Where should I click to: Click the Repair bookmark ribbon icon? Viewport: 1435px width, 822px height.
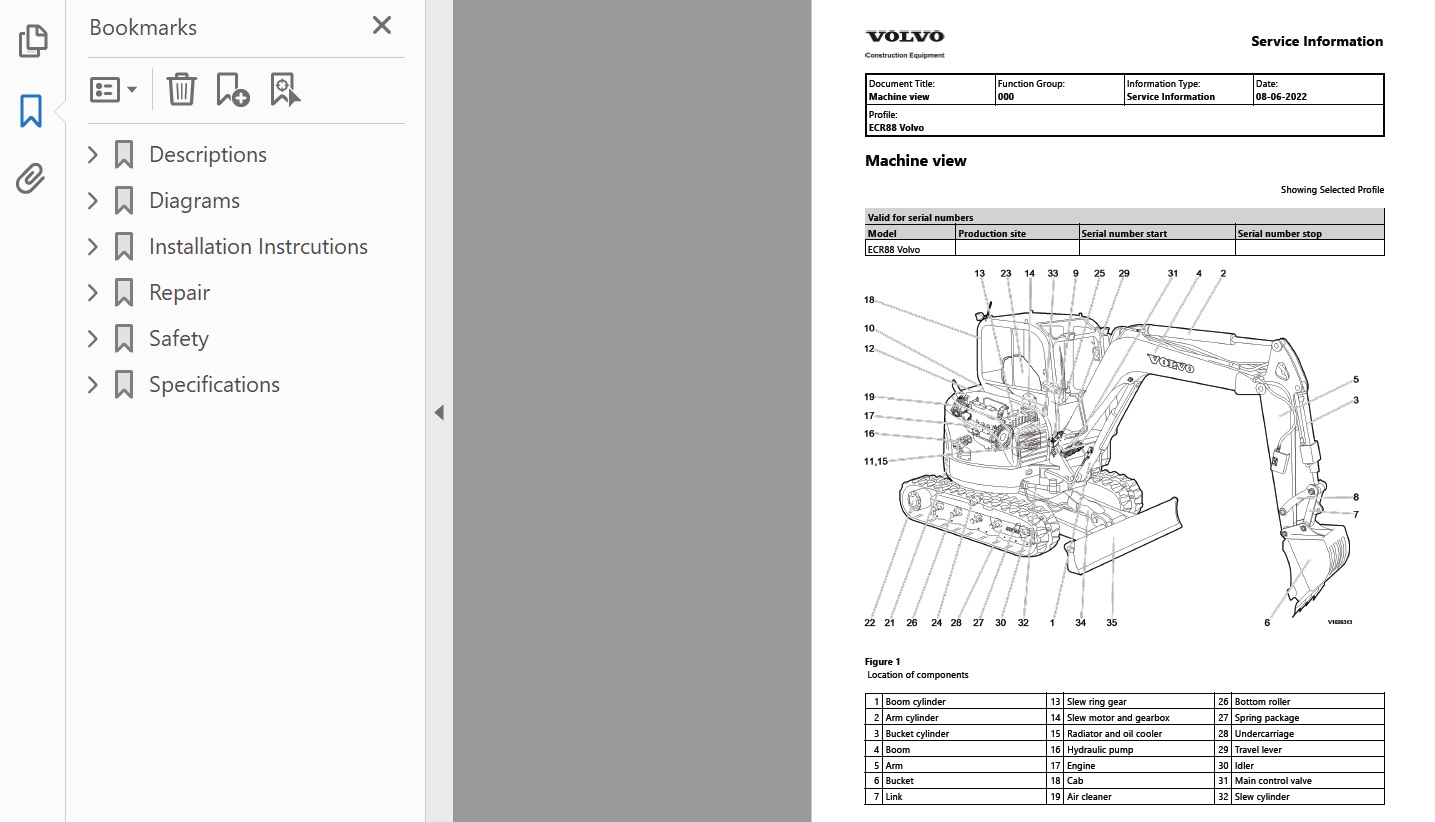124,293
